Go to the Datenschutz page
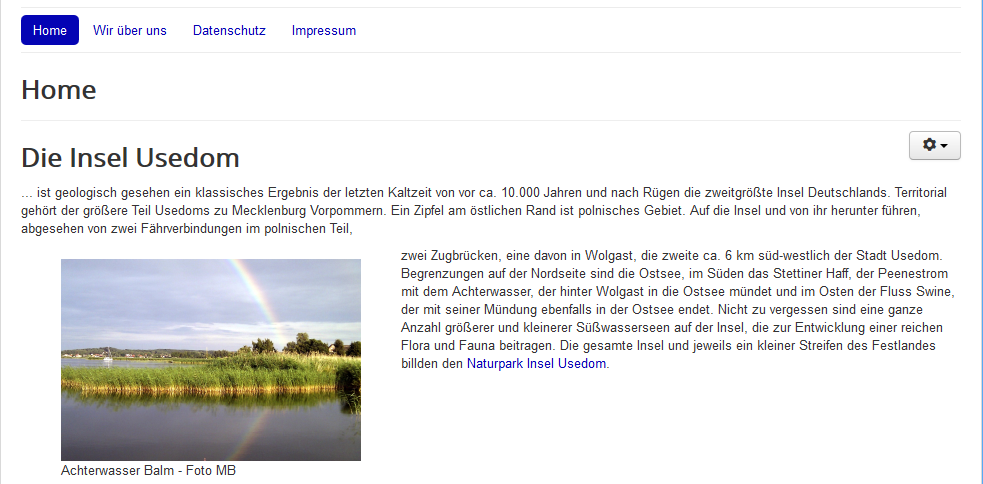 click(x=229, y=30)
